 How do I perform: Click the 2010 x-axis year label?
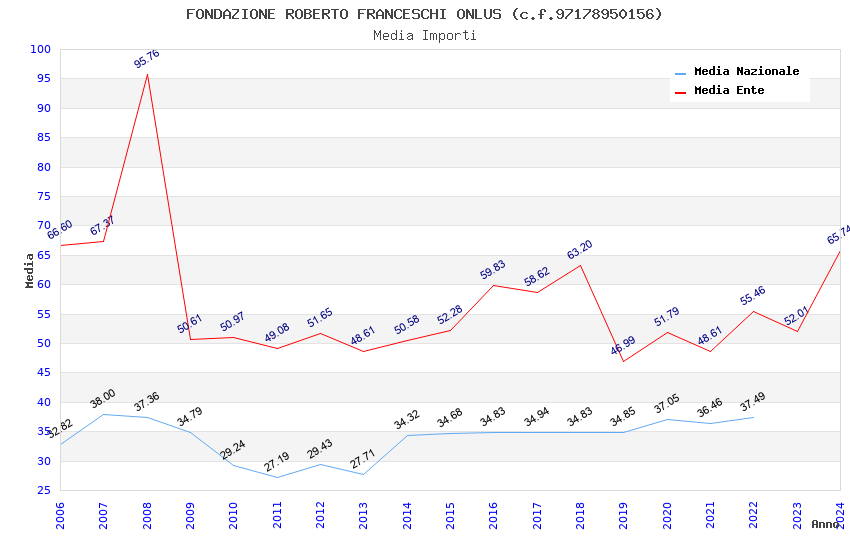coord(233,515)
